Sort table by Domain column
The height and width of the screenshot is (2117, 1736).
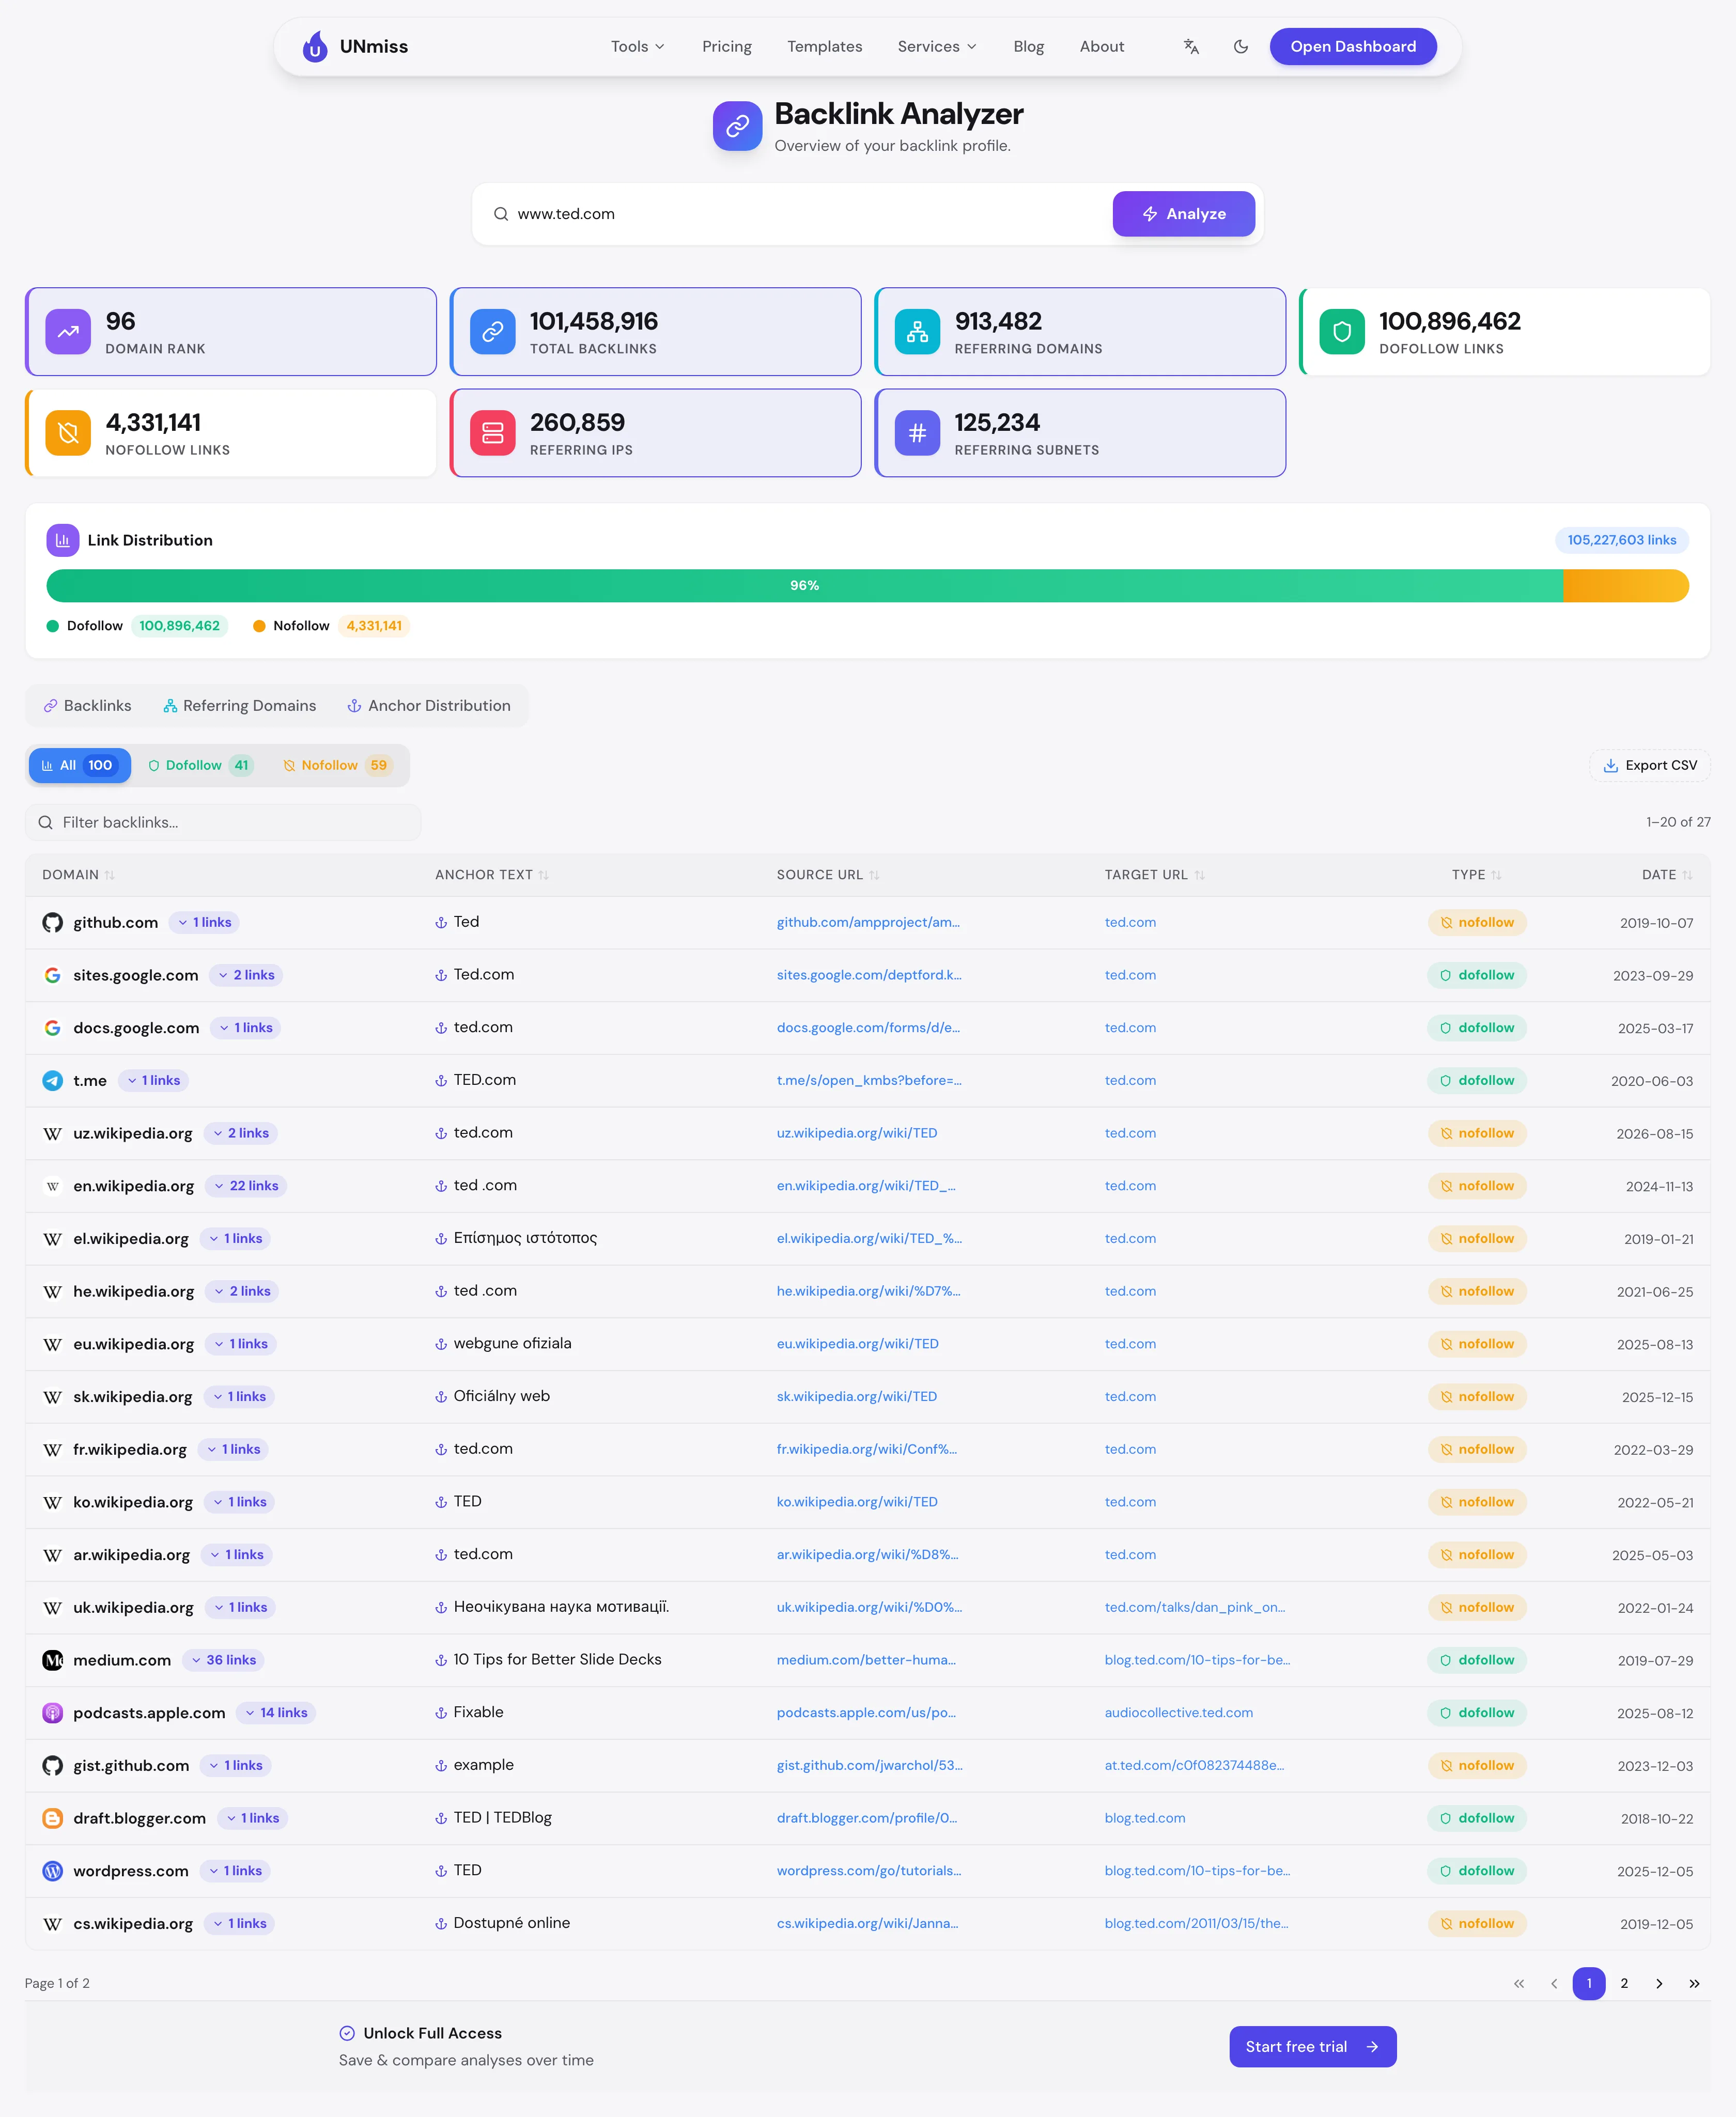click(x=78, y=875)
